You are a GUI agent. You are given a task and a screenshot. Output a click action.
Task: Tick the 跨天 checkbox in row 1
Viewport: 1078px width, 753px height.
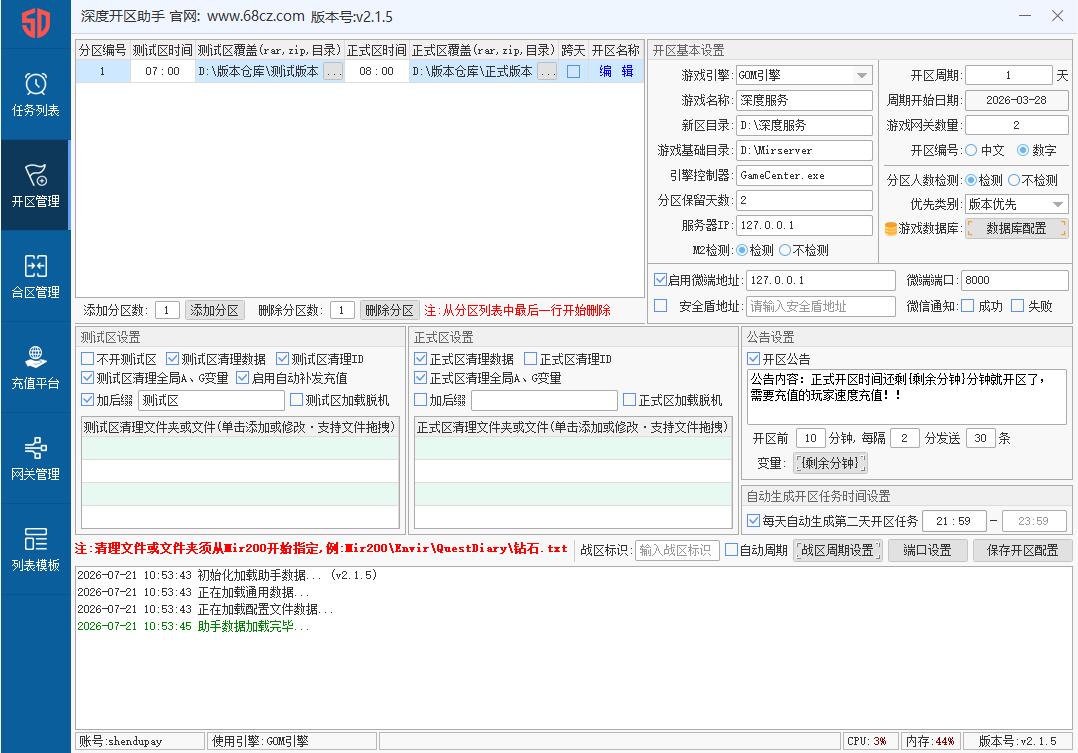tap(573, 72)
